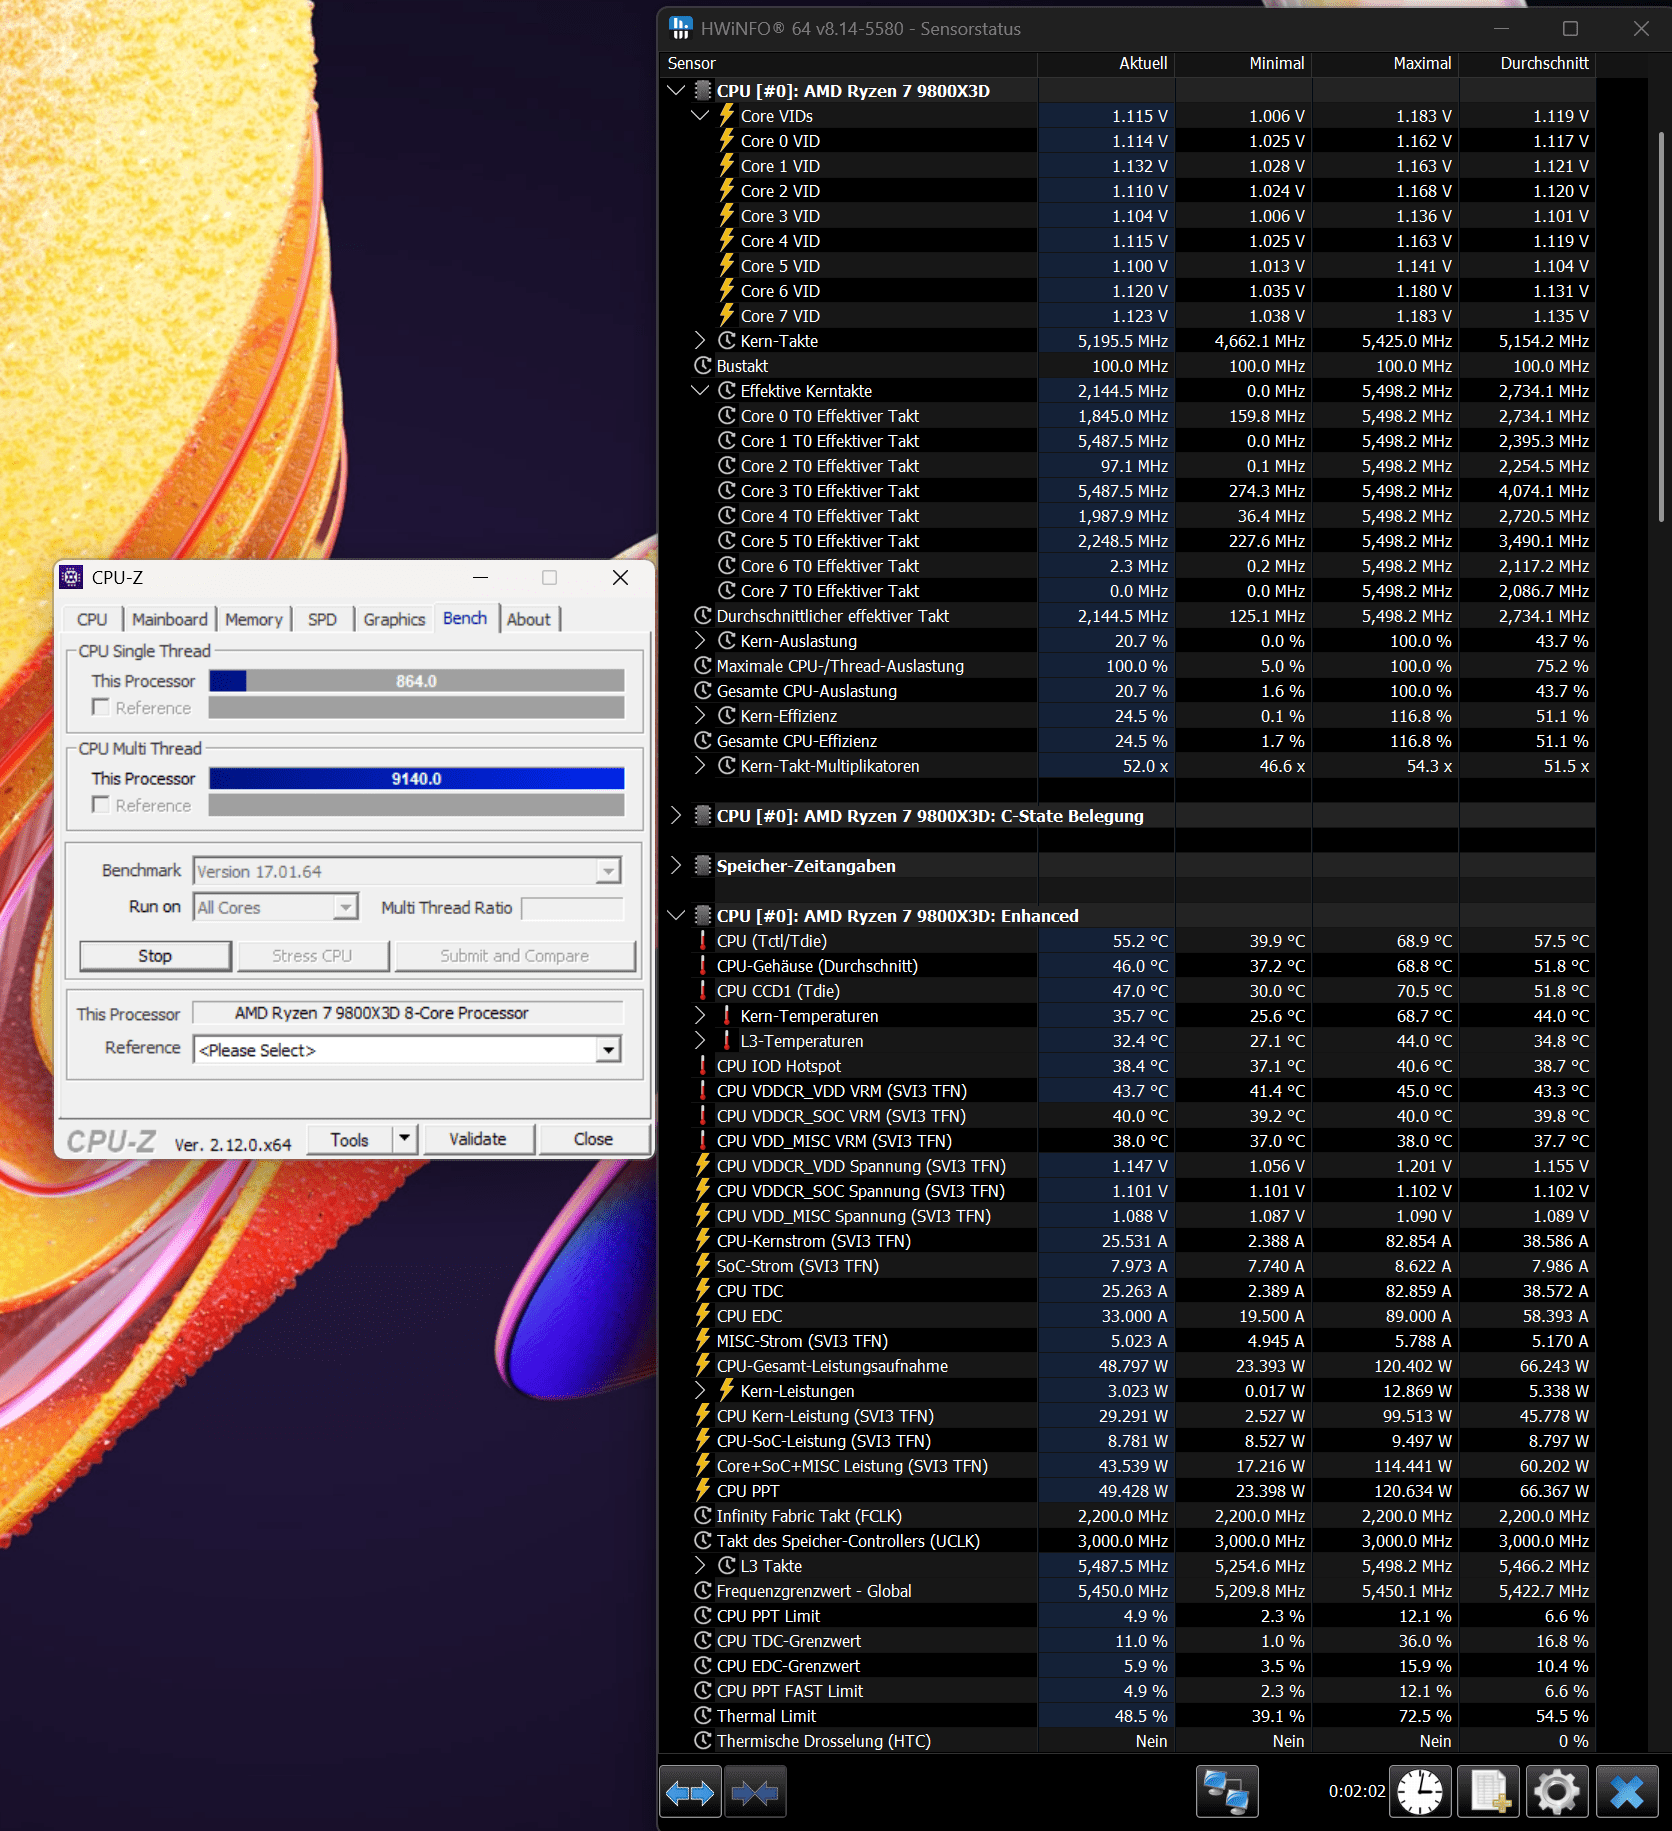The height and width of the screenshot is (1831, 1672).
Task: Click the clock icon beside Bustakt
Action: coord(703,366)
